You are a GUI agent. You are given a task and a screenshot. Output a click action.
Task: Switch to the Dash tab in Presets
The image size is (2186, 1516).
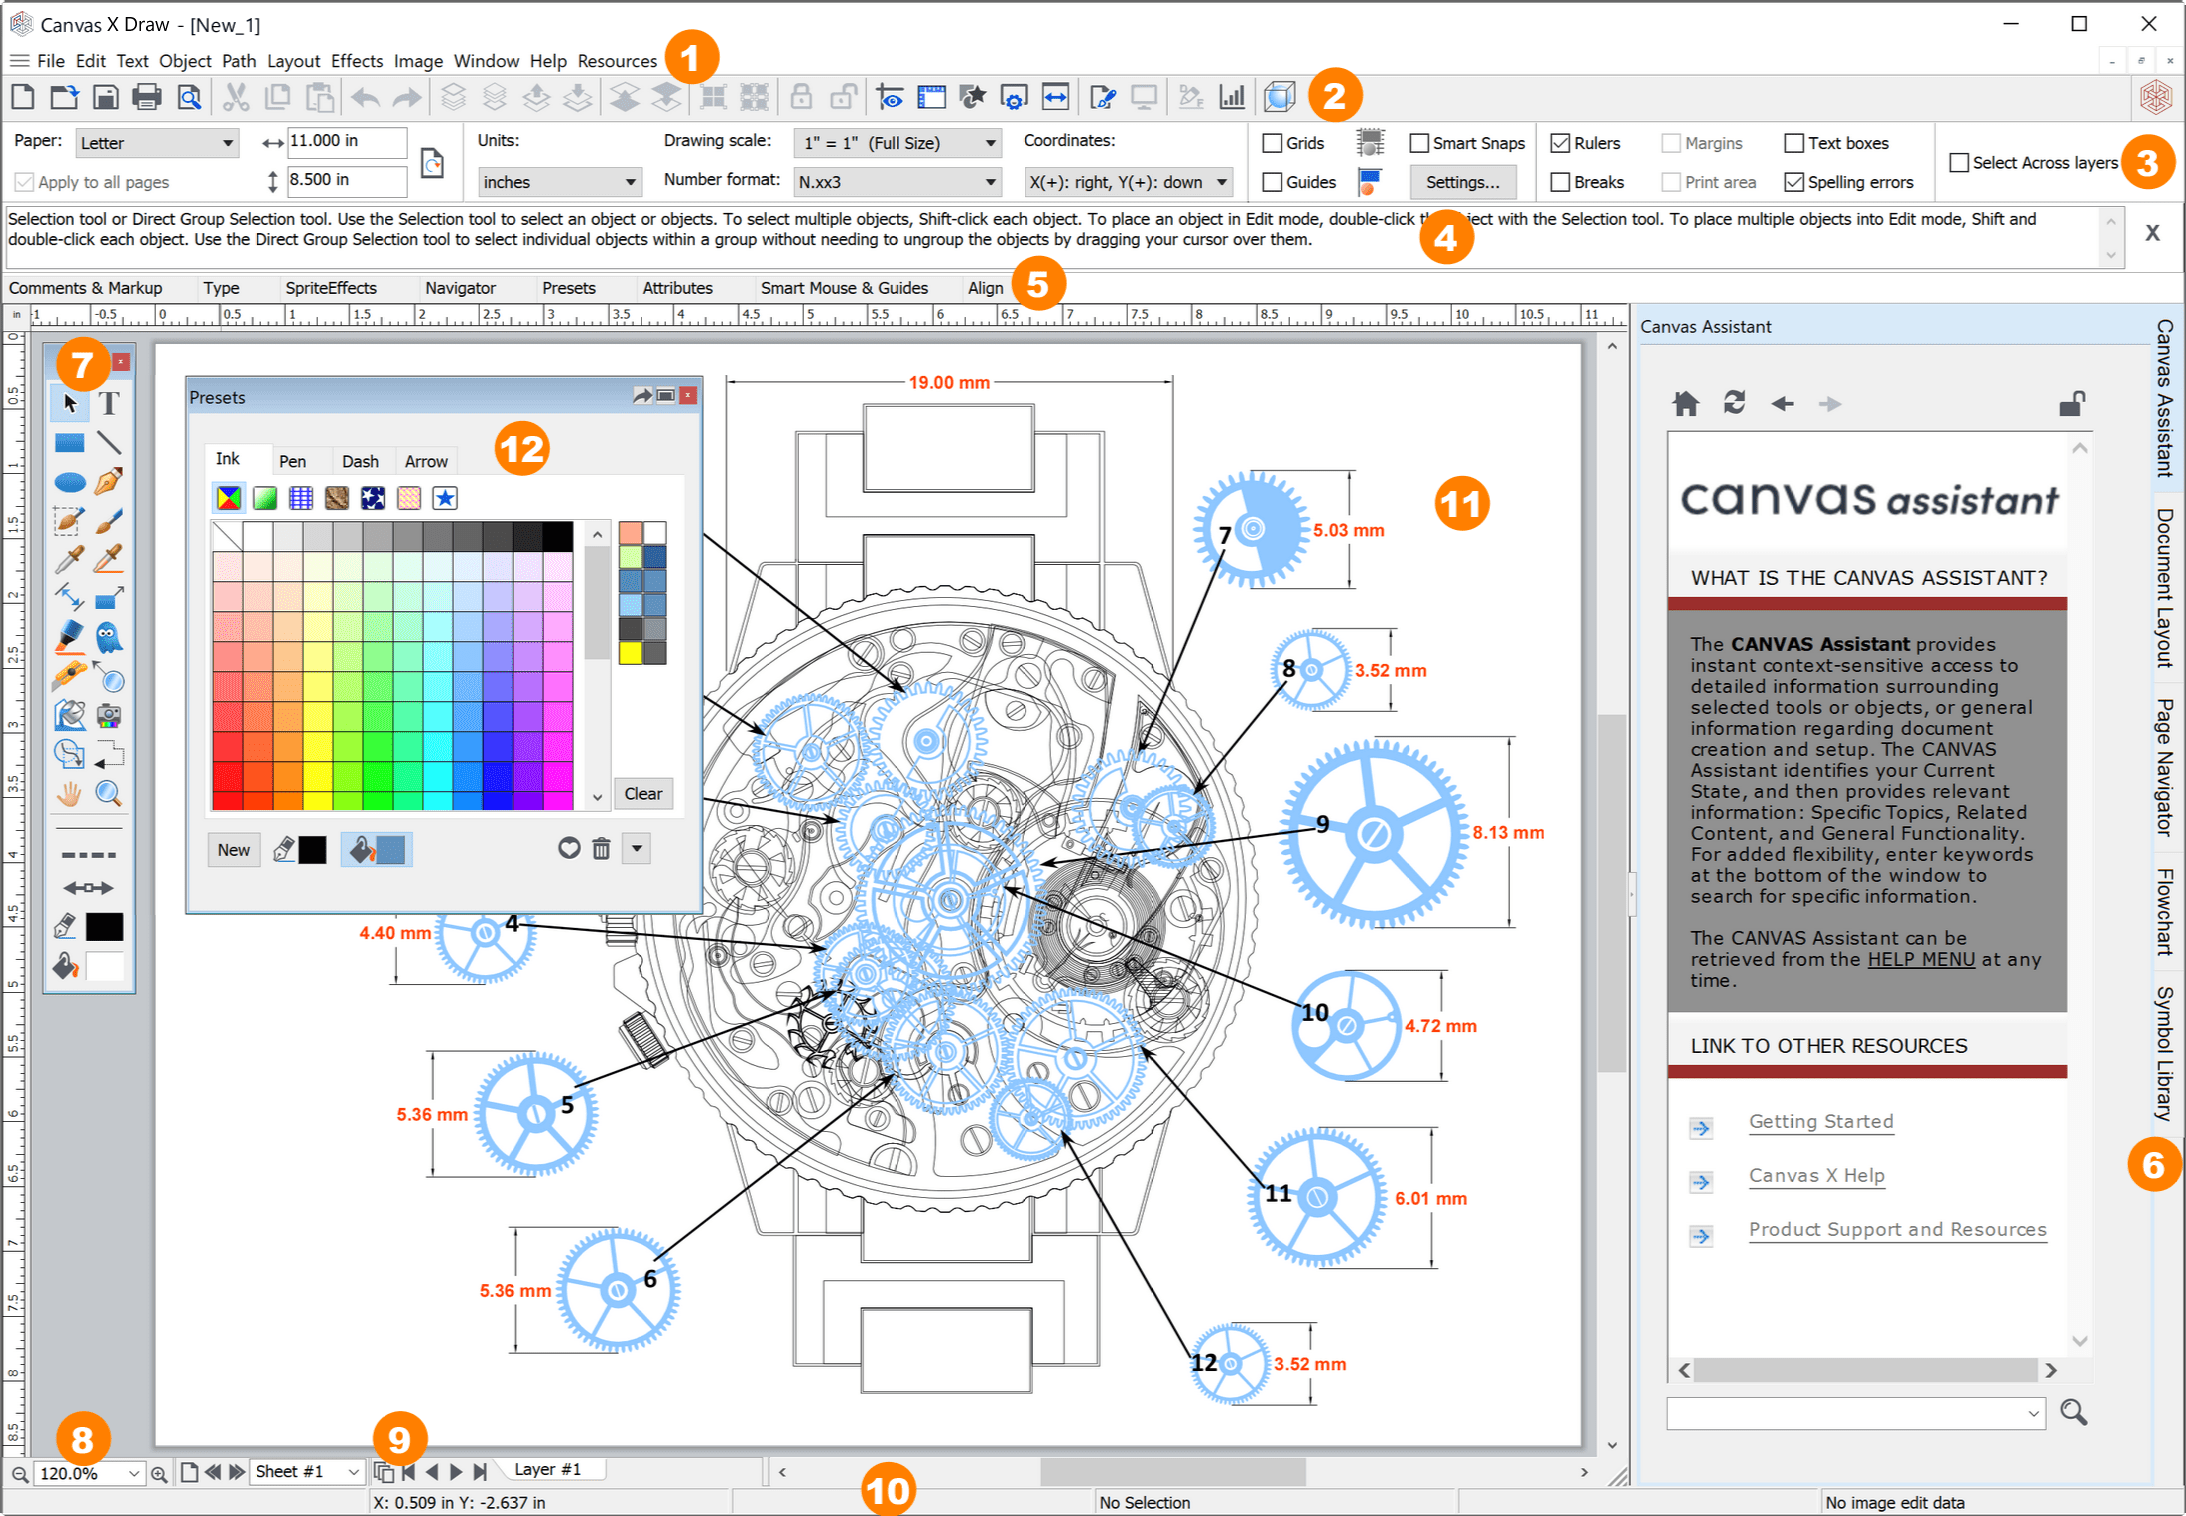click(x=360, y=461)
